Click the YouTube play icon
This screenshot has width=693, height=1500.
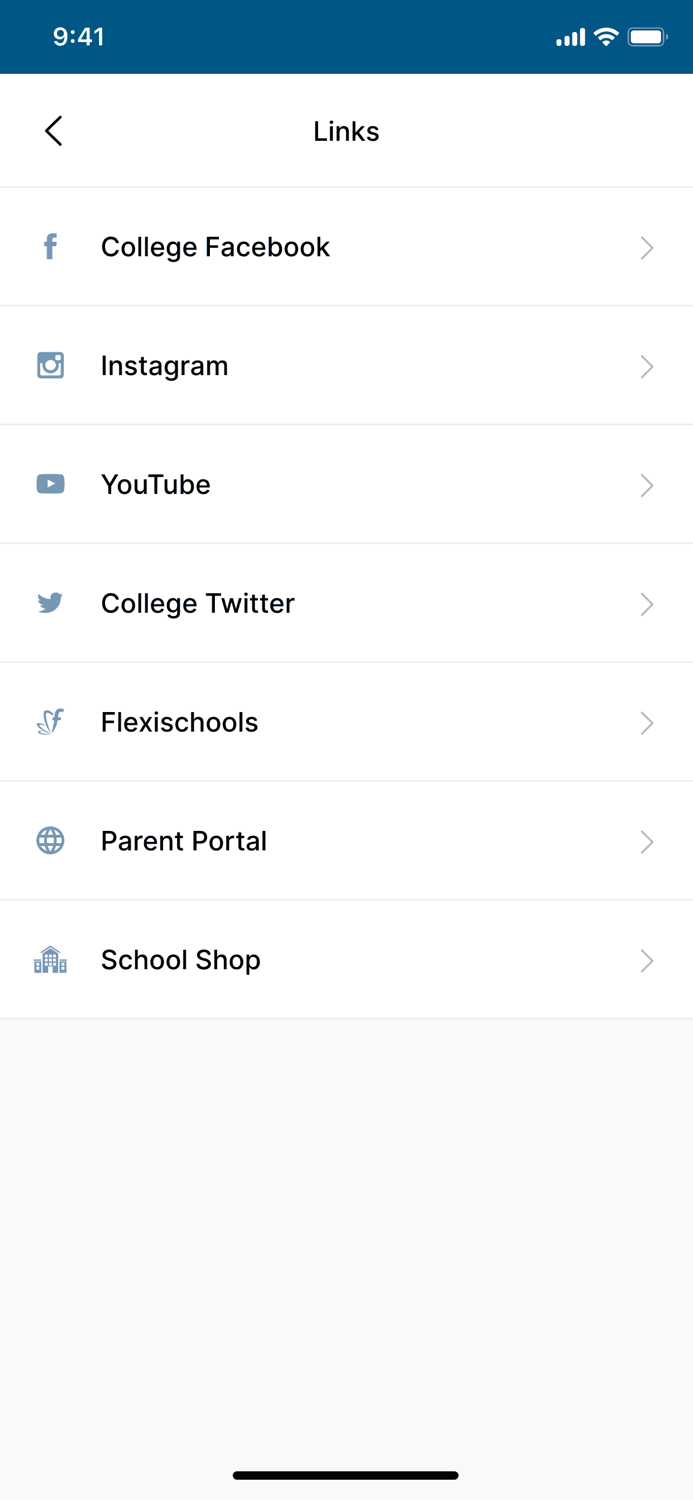click(50, 484)
